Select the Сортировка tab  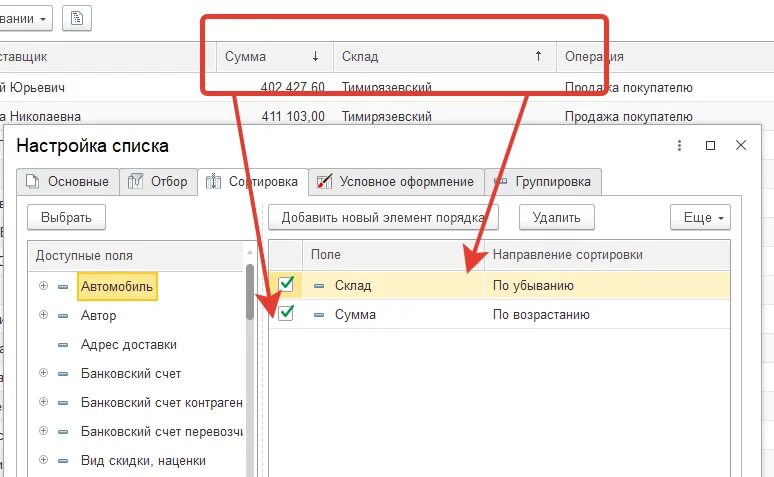[253, 182]
